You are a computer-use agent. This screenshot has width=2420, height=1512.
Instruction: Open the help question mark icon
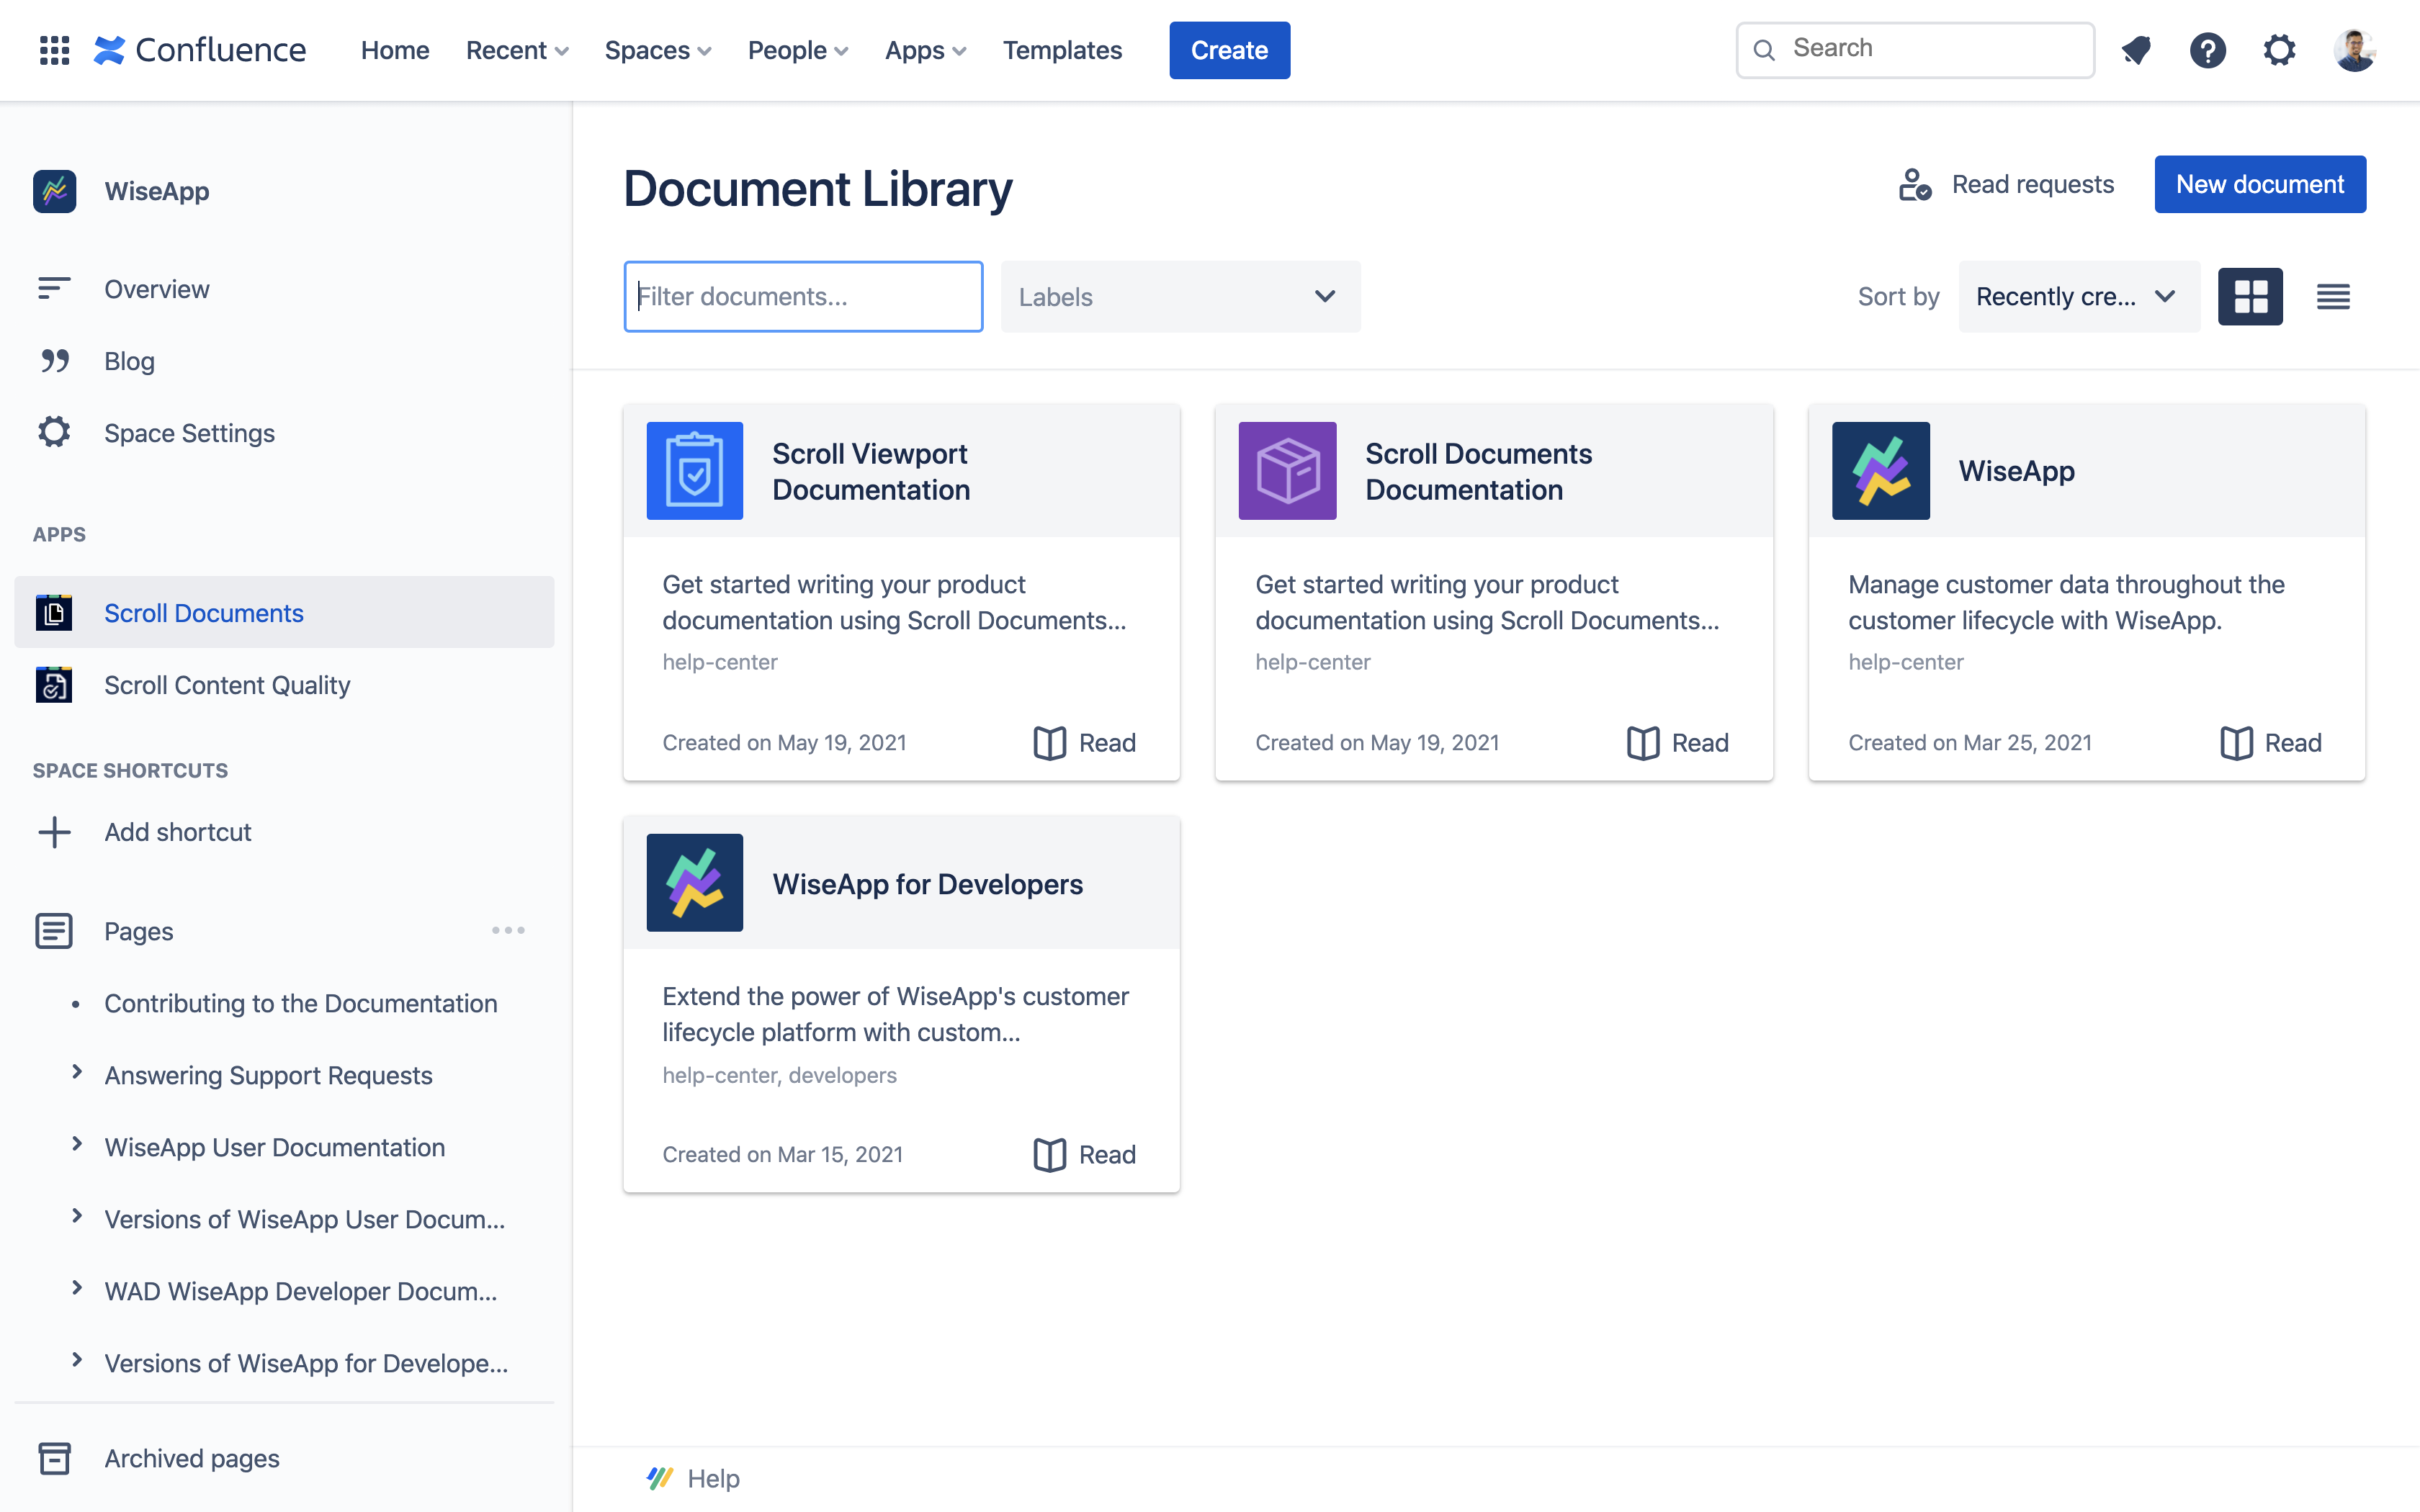(2207, 50)
